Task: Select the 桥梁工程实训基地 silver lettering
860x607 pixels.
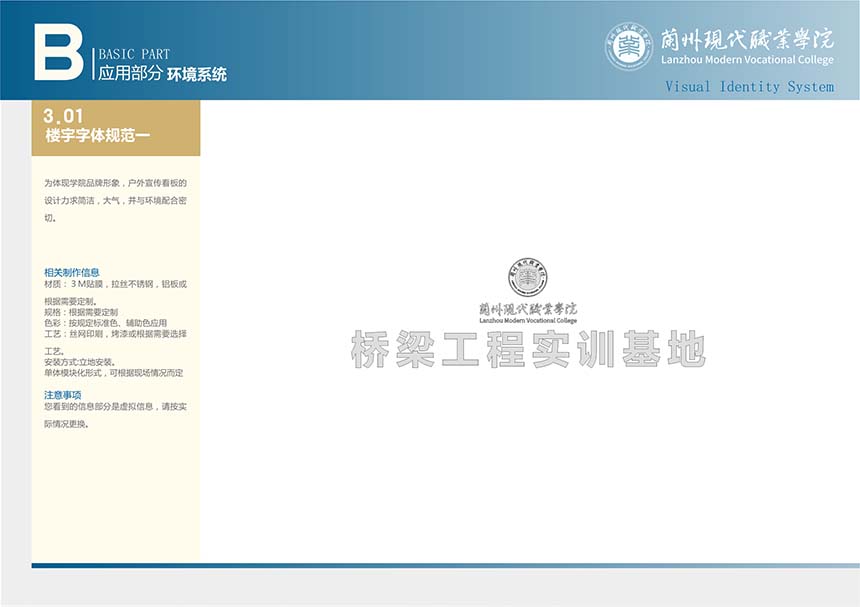Action: coord(528,350)
